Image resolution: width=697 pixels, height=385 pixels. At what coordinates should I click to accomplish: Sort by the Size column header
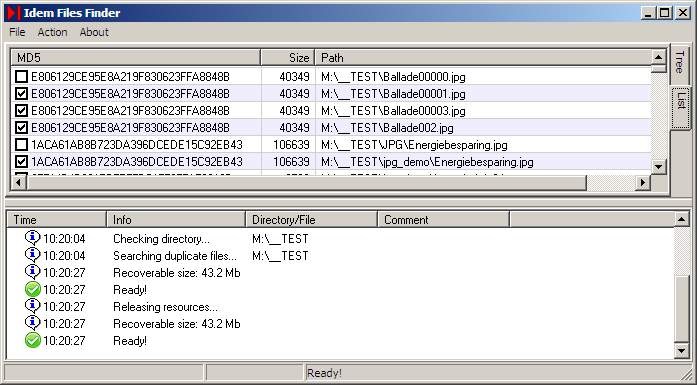(x=288, y=58)
